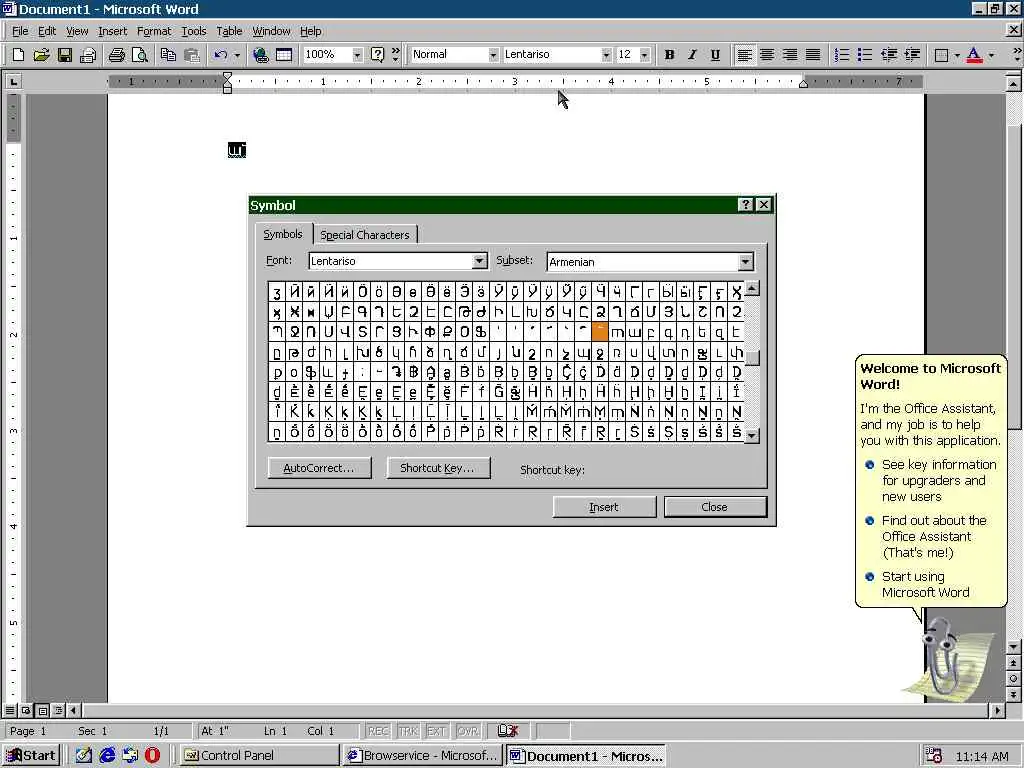The width and height of the screenshot is (1024, 768).
Task: Select 'Start using Microsoft Word' option
Action: click(925, 584)
